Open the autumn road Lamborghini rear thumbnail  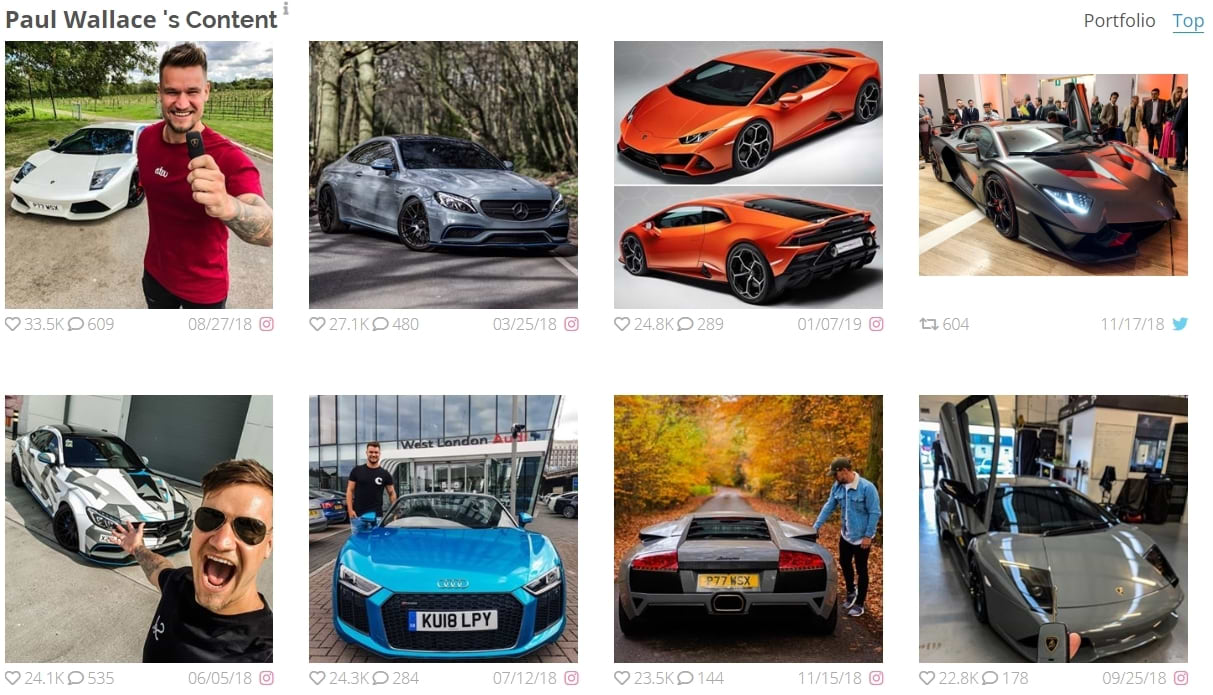pyautogui.click(x=748, y=528)
